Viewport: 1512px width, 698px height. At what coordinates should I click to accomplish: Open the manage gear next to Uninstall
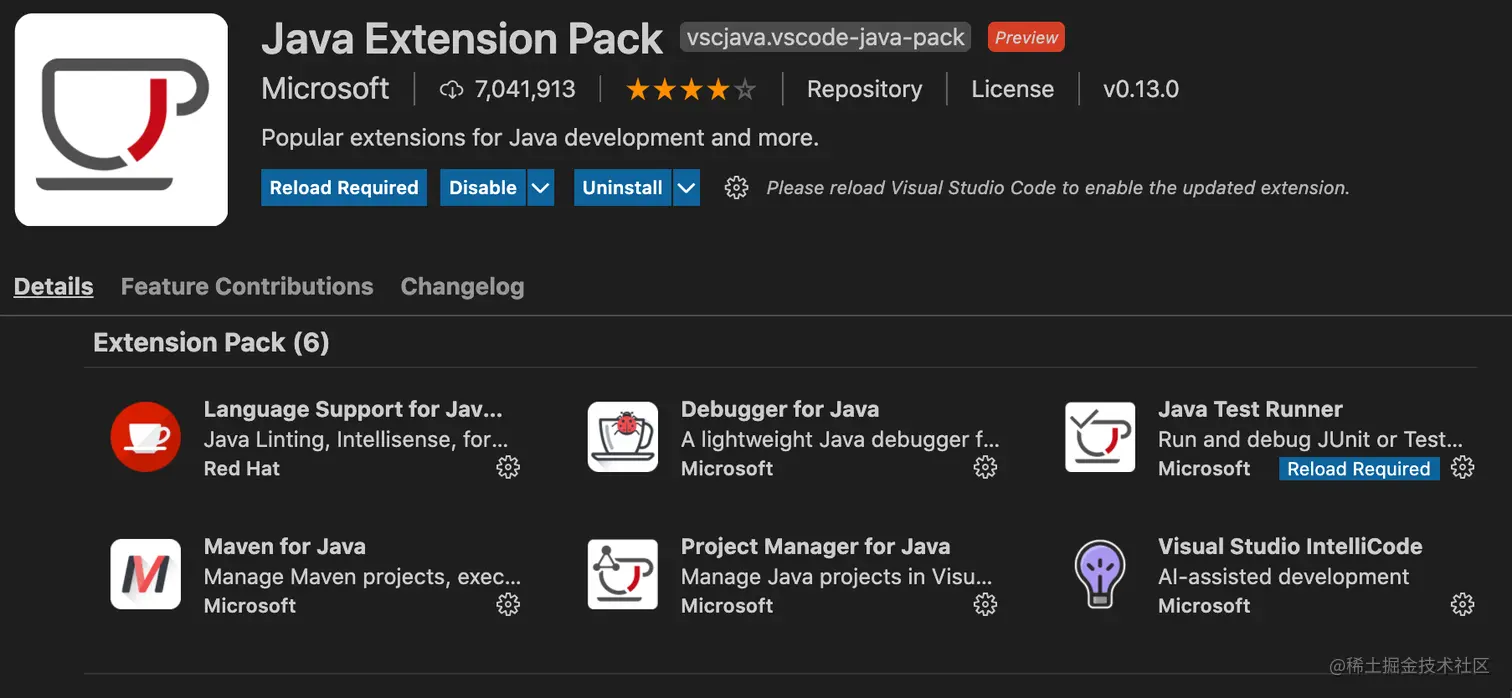[x=736, y=187]
